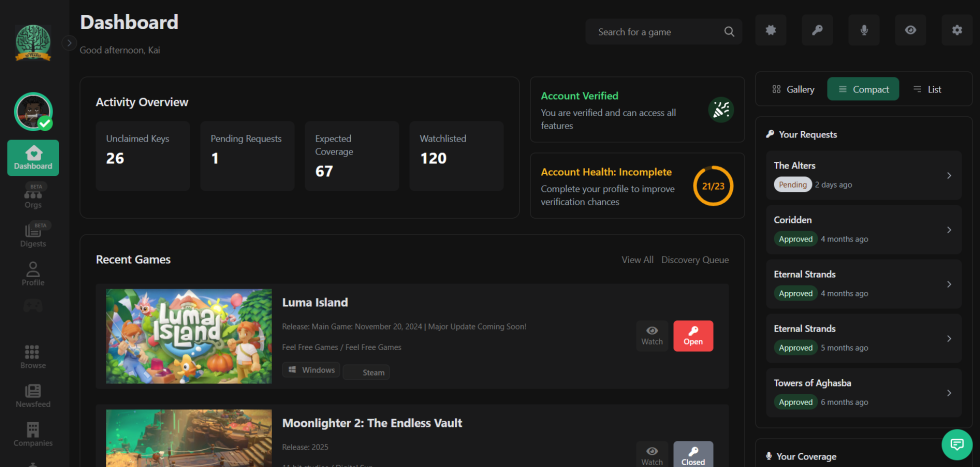980x467 pixels.
Task: Open Orgs beta menu item
Action: 33,198
